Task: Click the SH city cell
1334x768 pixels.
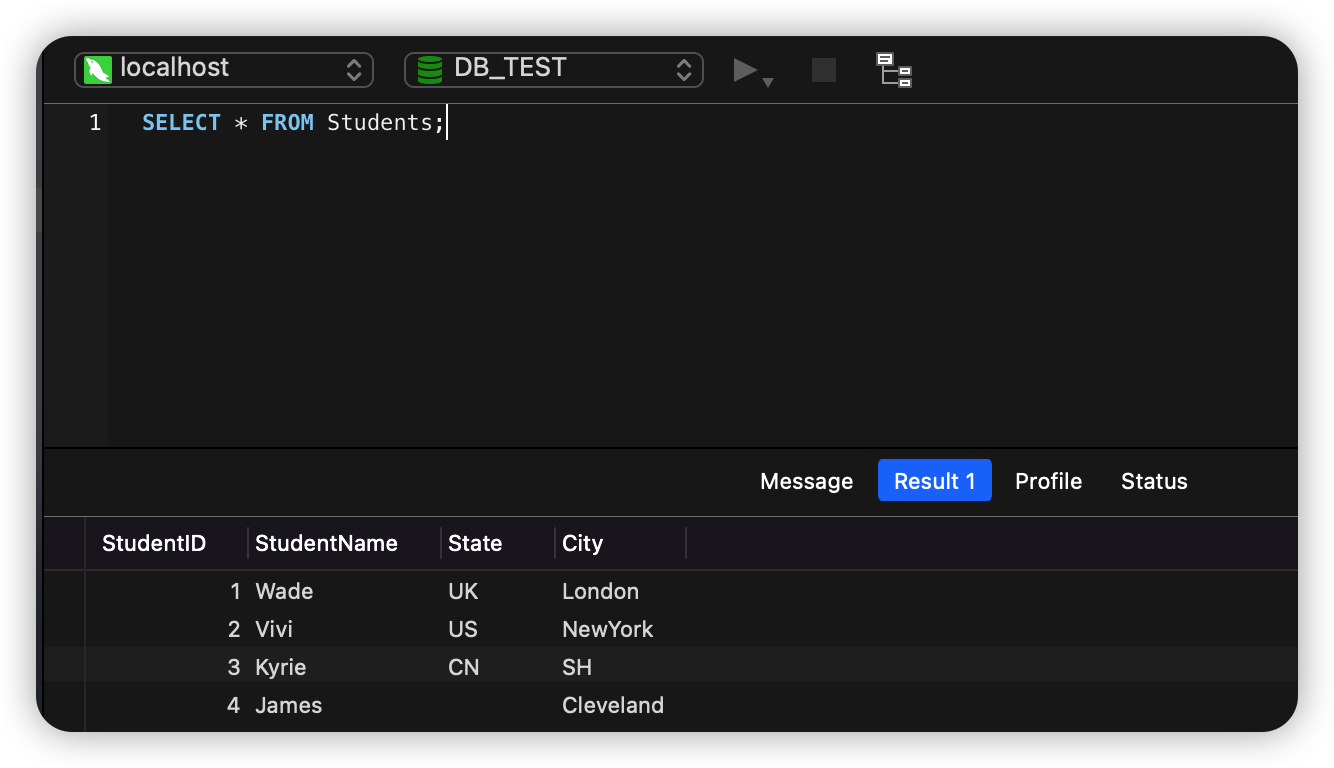Action: click(x=621, y=667)
